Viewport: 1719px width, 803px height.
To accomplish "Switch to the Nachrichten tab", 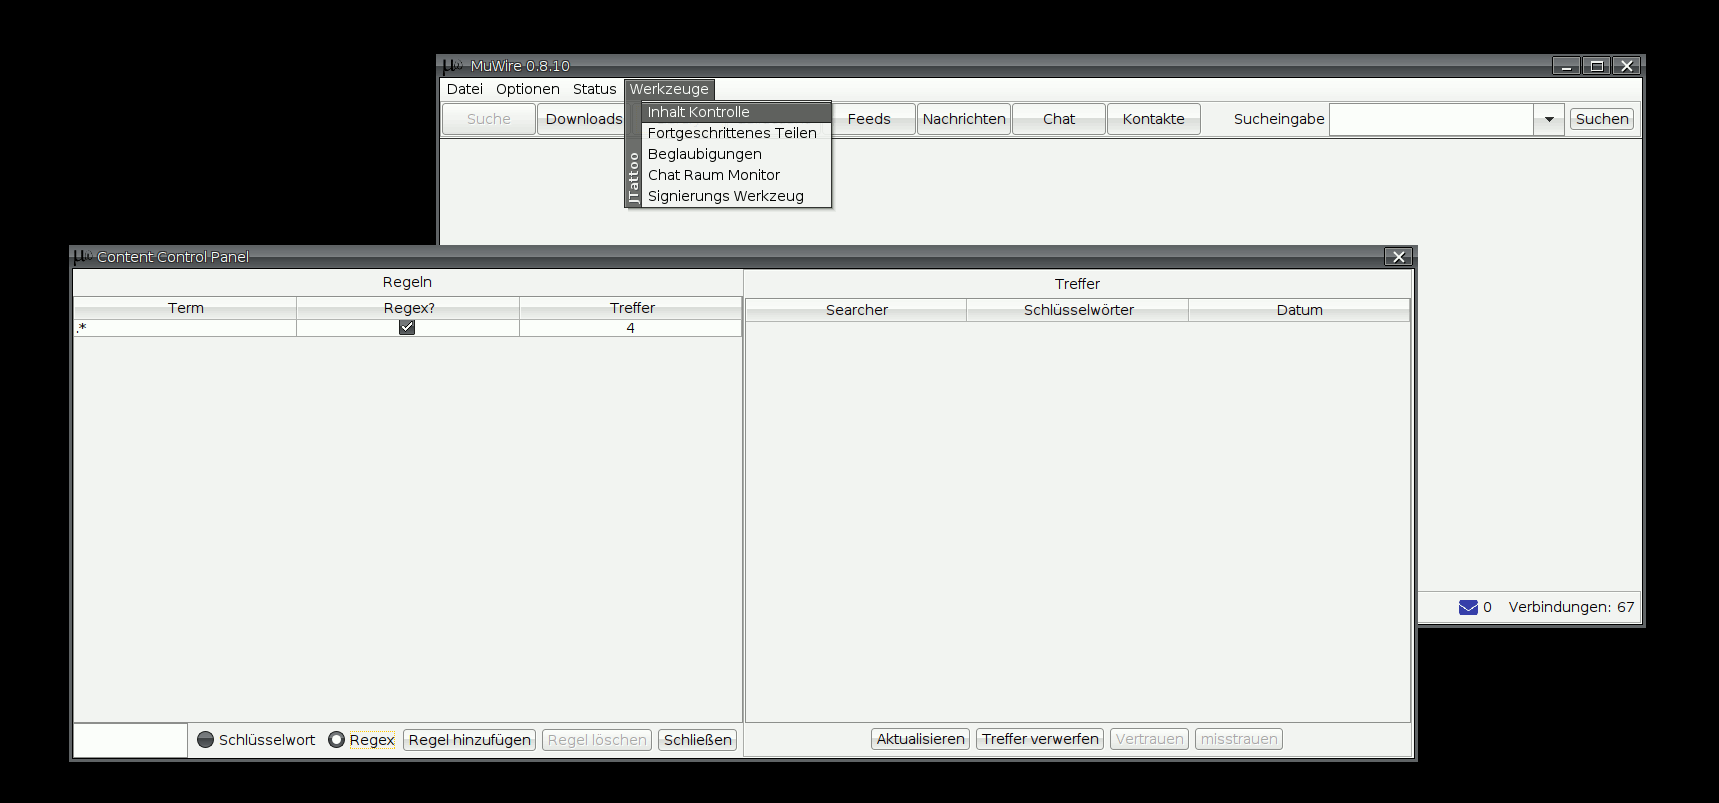I will click(964, 119).
